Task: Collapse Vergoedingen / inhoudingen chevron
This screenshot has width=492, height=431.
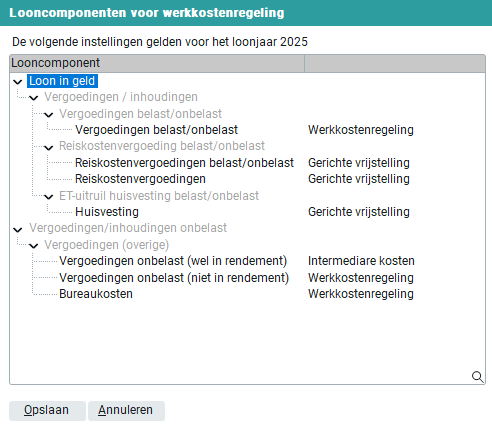Action: click(x=33, y=98)
